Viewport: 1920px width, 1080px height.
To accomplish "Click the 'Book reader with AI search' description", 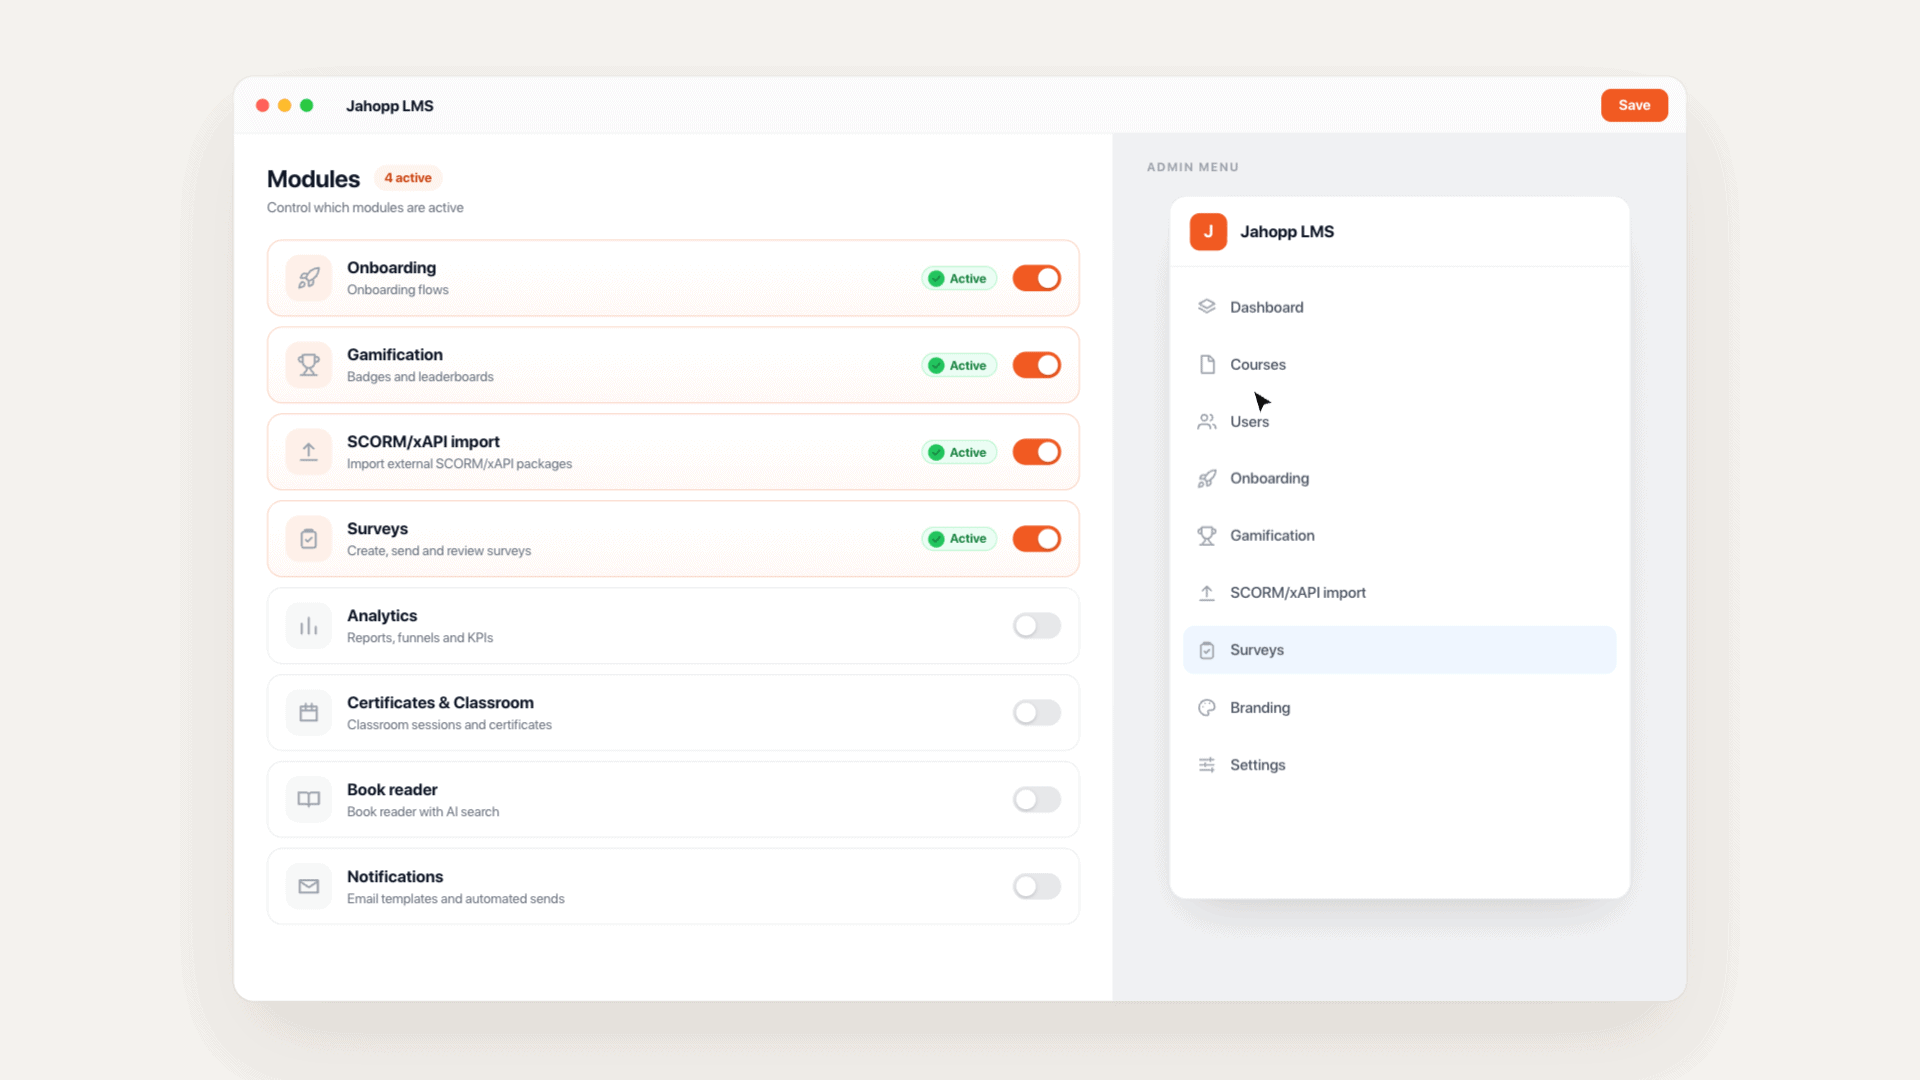I will click(x=423, y=812).
